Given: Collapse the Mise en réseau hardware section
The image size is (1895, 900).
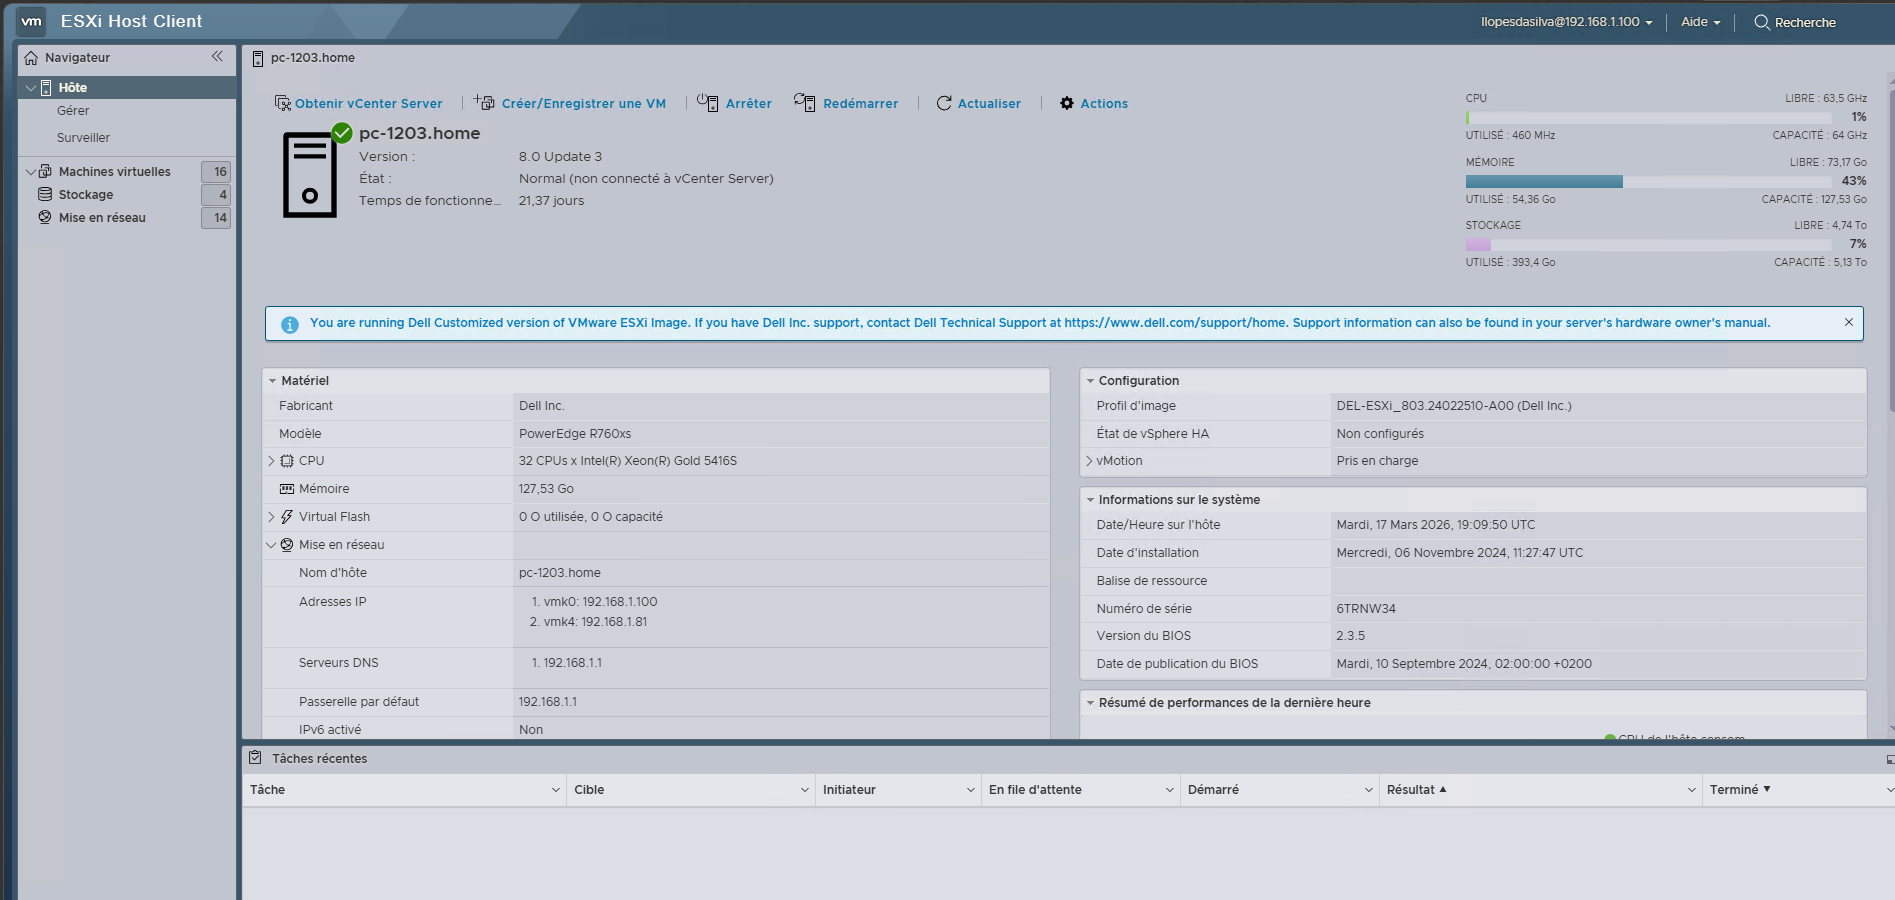Looking at the screenshot, I should (x=271, y=545).
